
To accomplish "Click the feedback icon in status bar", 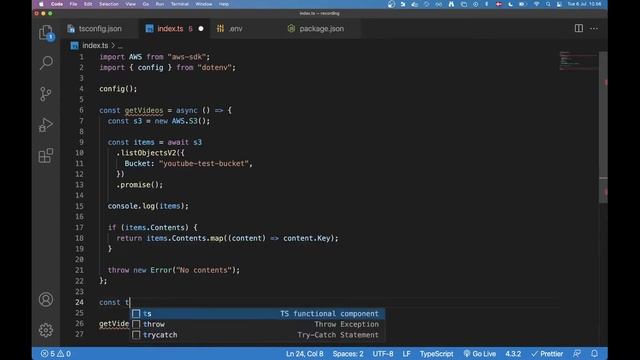I will point(577,353).
